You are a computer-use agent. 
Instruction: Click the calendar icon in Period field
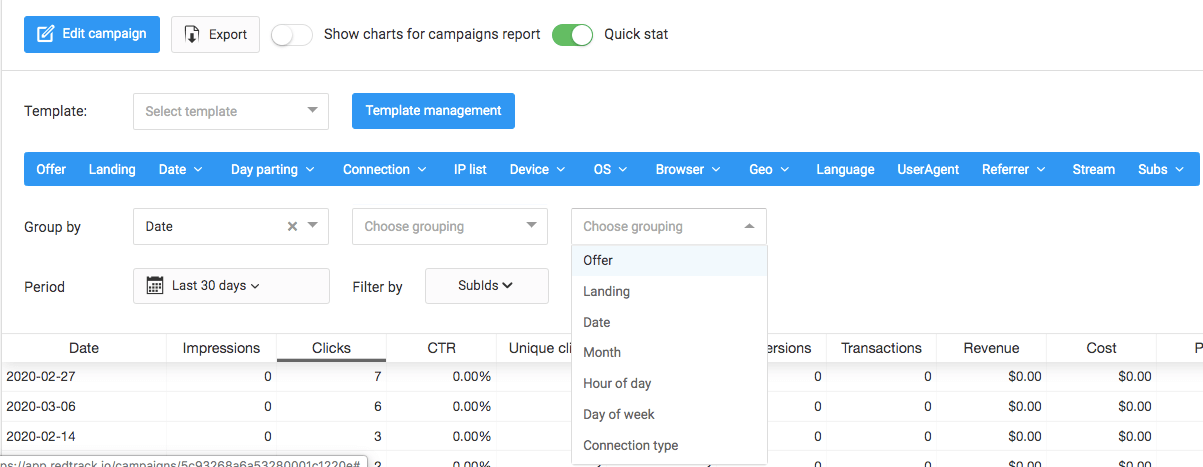(x=155, y=286)
